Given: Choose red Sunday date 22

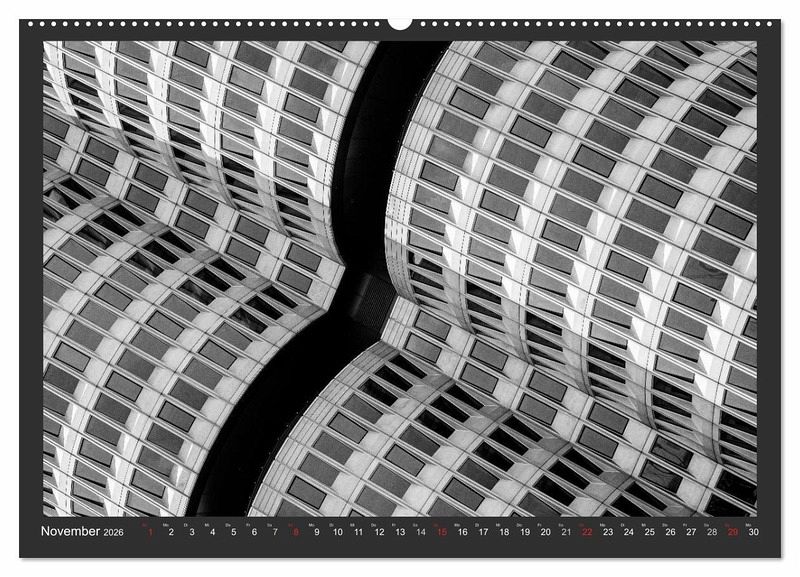Looking at the screenshot, I should pyautogui.click(x=587, y=532).
